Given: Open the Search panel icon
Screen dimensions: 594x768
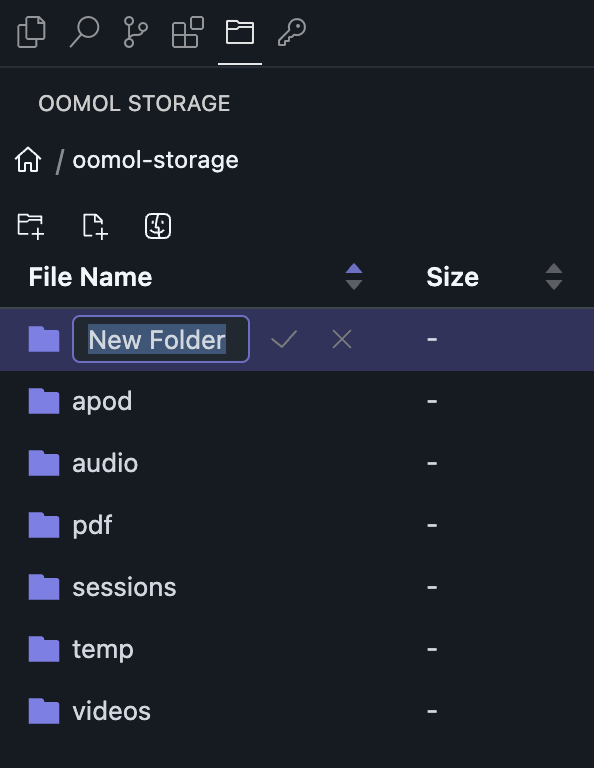Looking at the screenshot, I should click(84, 32).
